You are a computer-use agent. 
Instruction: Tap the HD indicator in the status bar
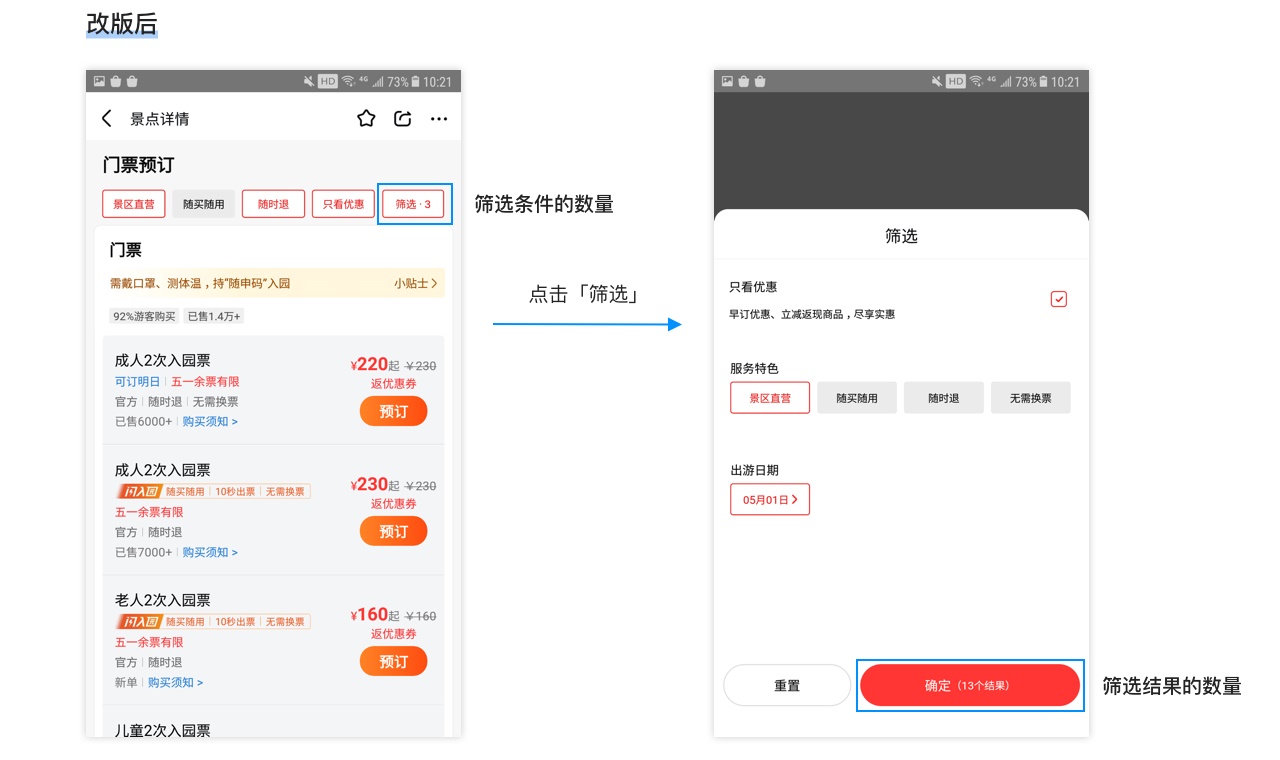pos(327,81)
